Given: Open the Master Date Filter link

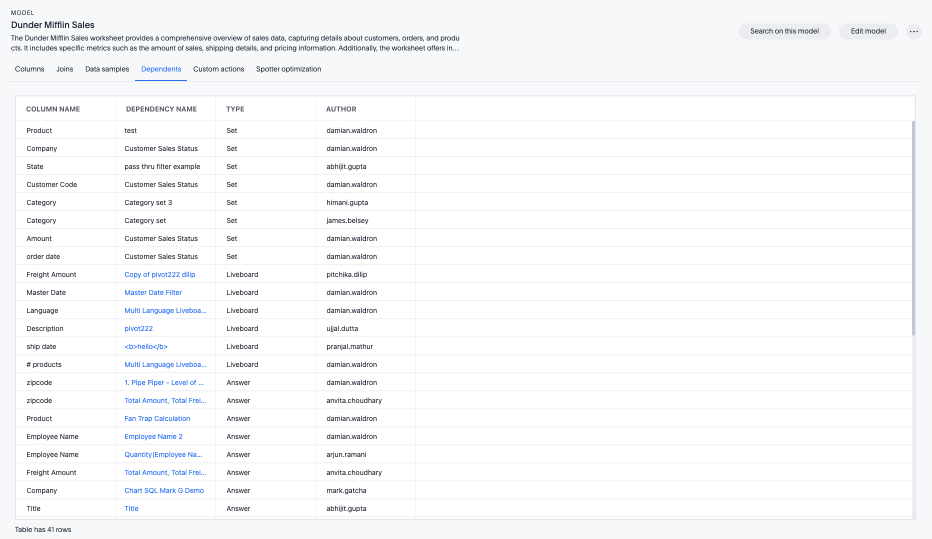Looking at the screenshot, I should tap(153, 293).
